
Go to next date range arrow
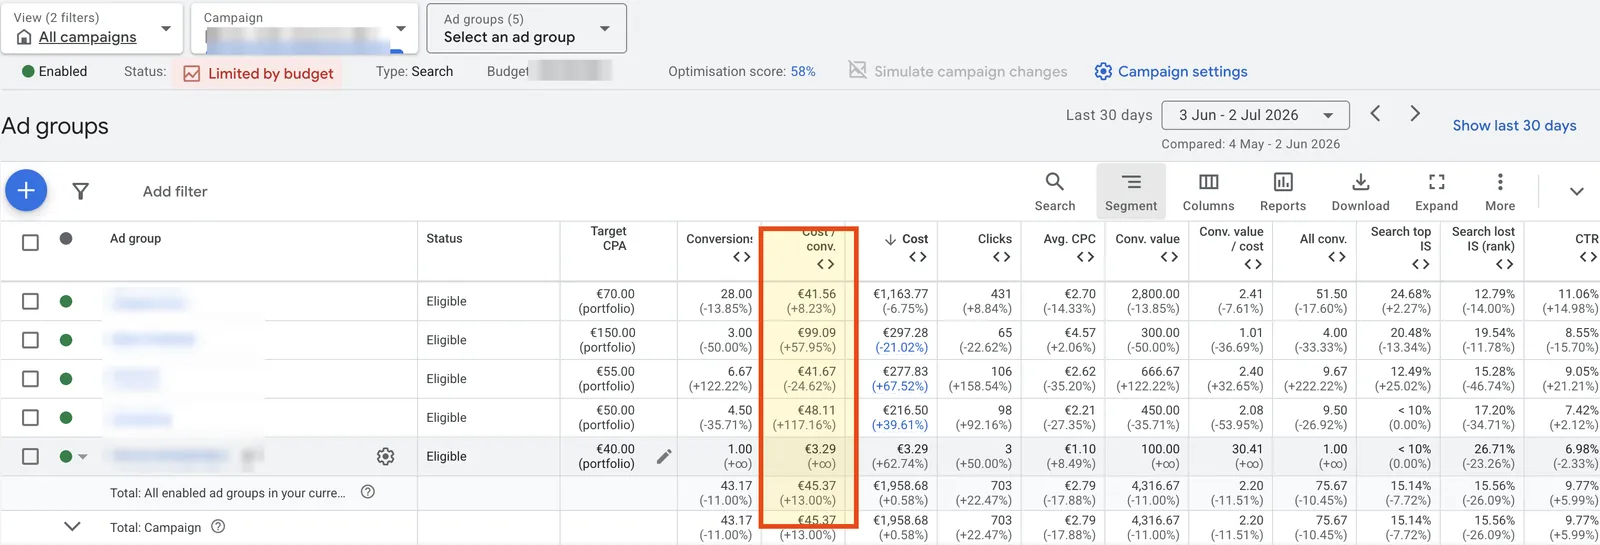tap(1415, 114)
